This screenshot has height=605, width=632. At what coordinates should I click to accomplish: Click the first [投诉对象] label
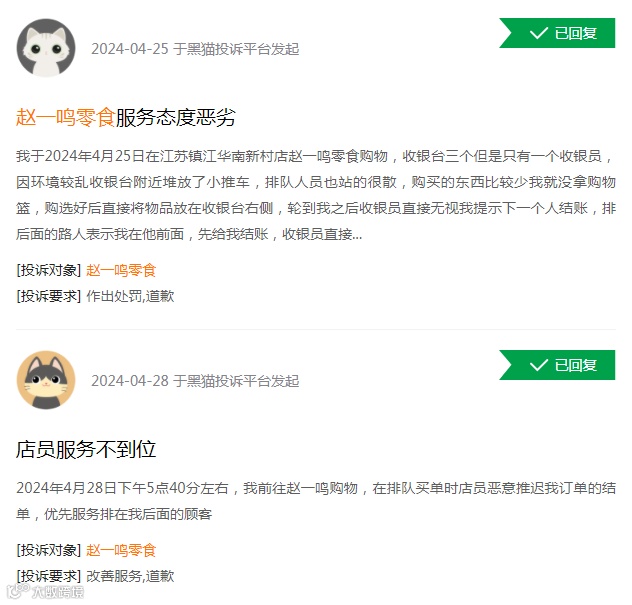point(49,270)
